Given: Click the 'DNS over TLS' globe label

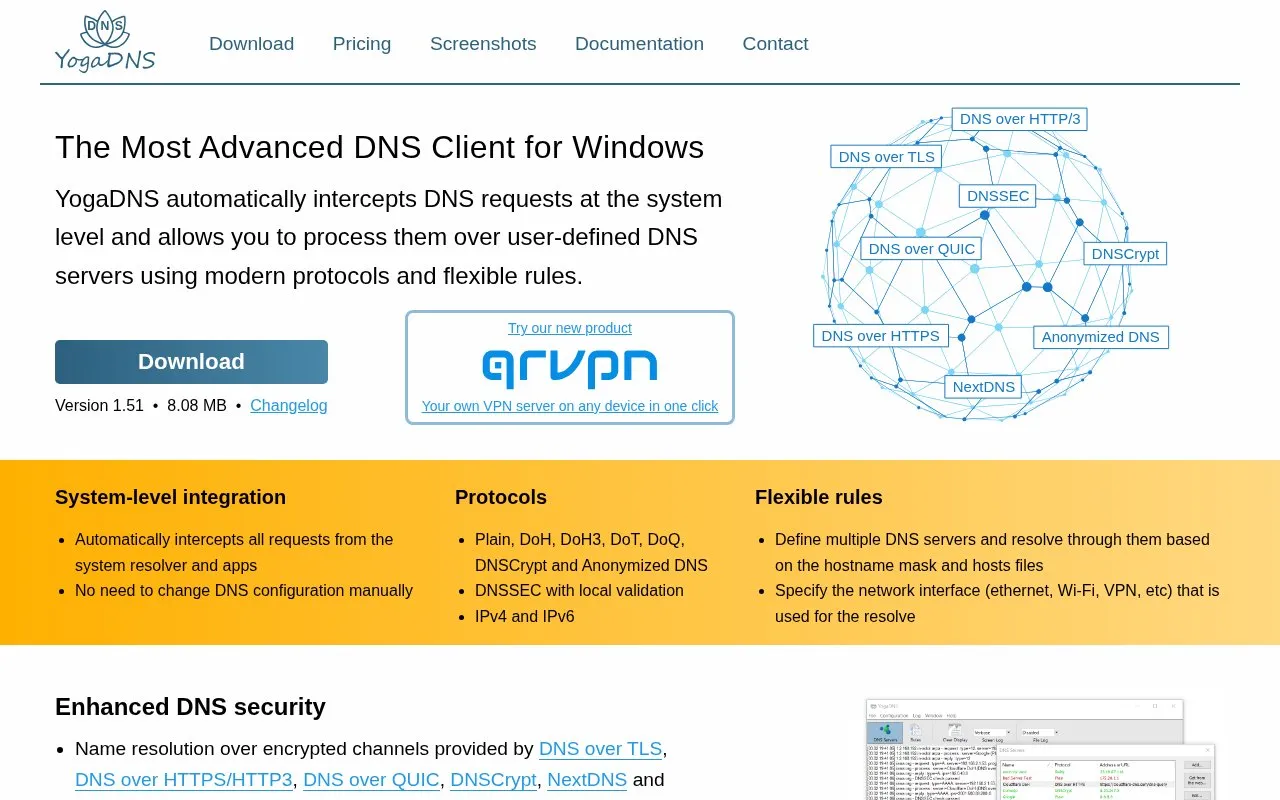Looking at the screenshot, I should (x=886, y=157).
